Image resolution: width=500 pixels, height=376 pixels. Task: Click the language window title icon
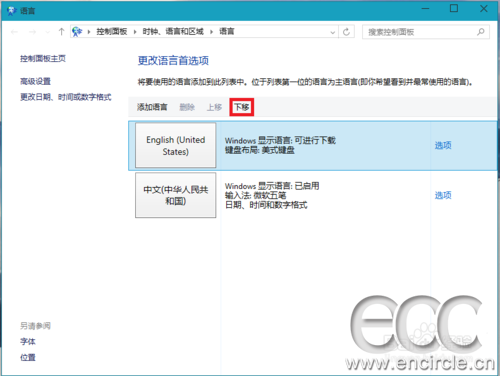pos(12,11)
